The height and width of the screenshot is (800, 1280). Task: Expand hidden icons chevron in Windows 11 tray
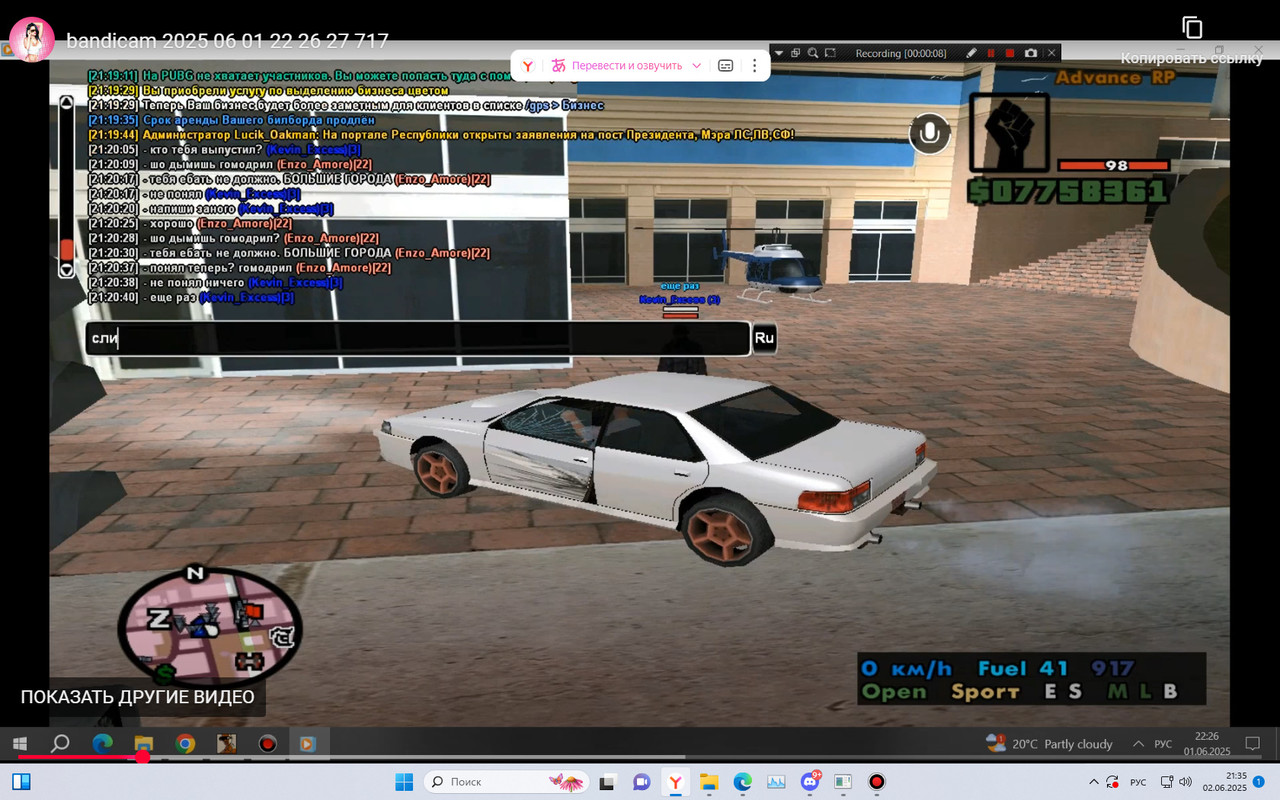[1092, 781]
